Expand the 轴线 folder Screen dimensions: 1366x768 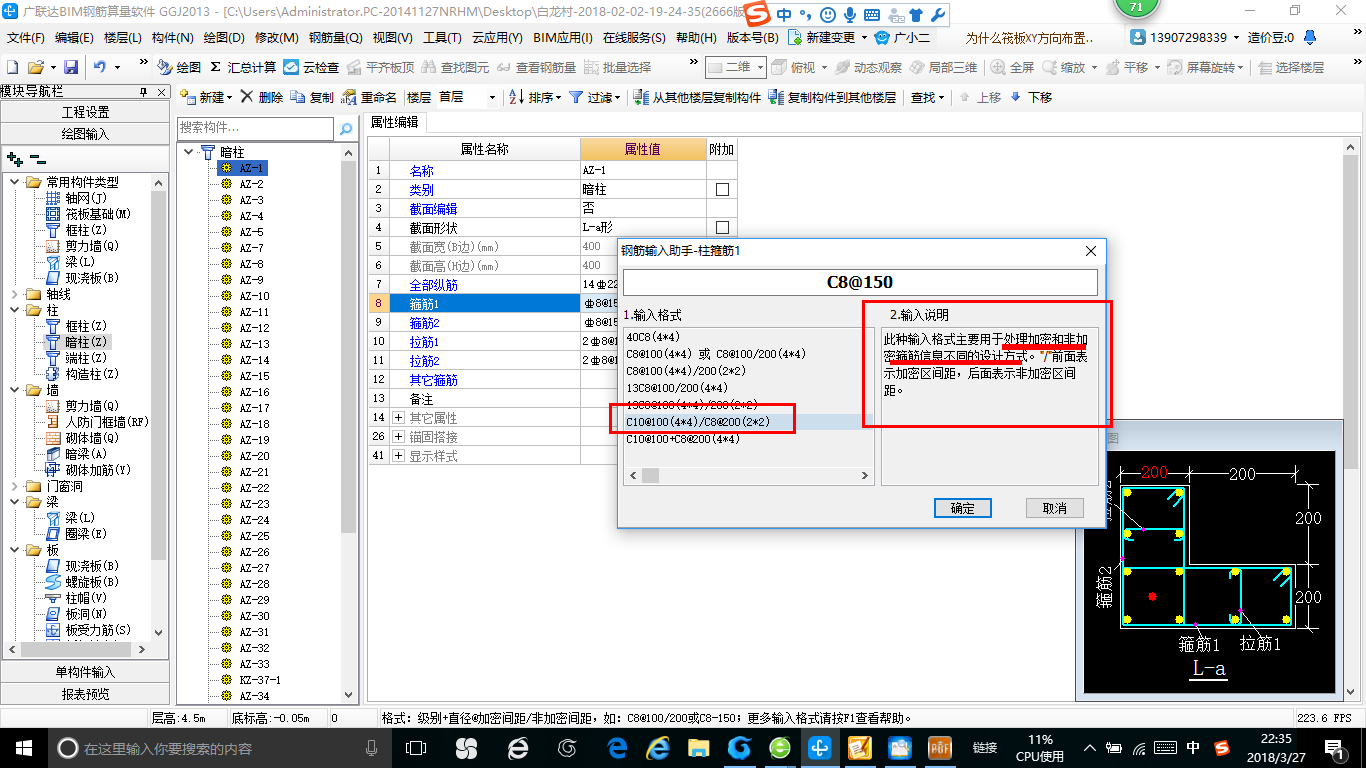pos(15,294)
